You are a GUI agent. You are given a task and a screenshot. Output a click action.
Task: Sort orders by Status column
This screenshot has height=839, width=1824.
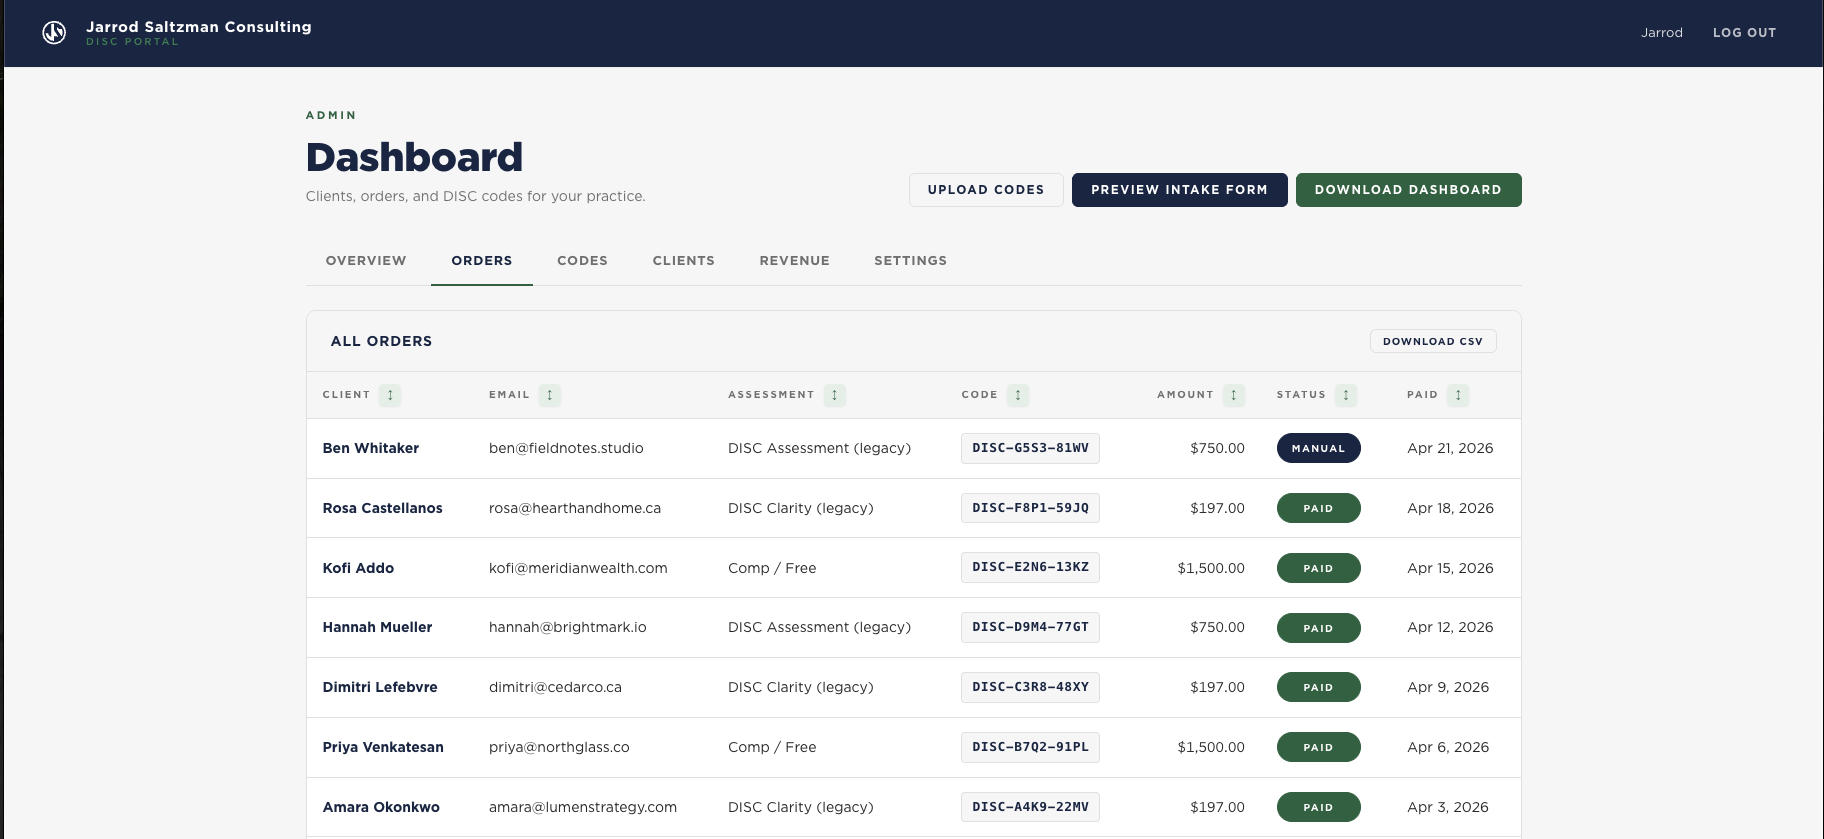pyautogui.click(x=1346, y=395)
